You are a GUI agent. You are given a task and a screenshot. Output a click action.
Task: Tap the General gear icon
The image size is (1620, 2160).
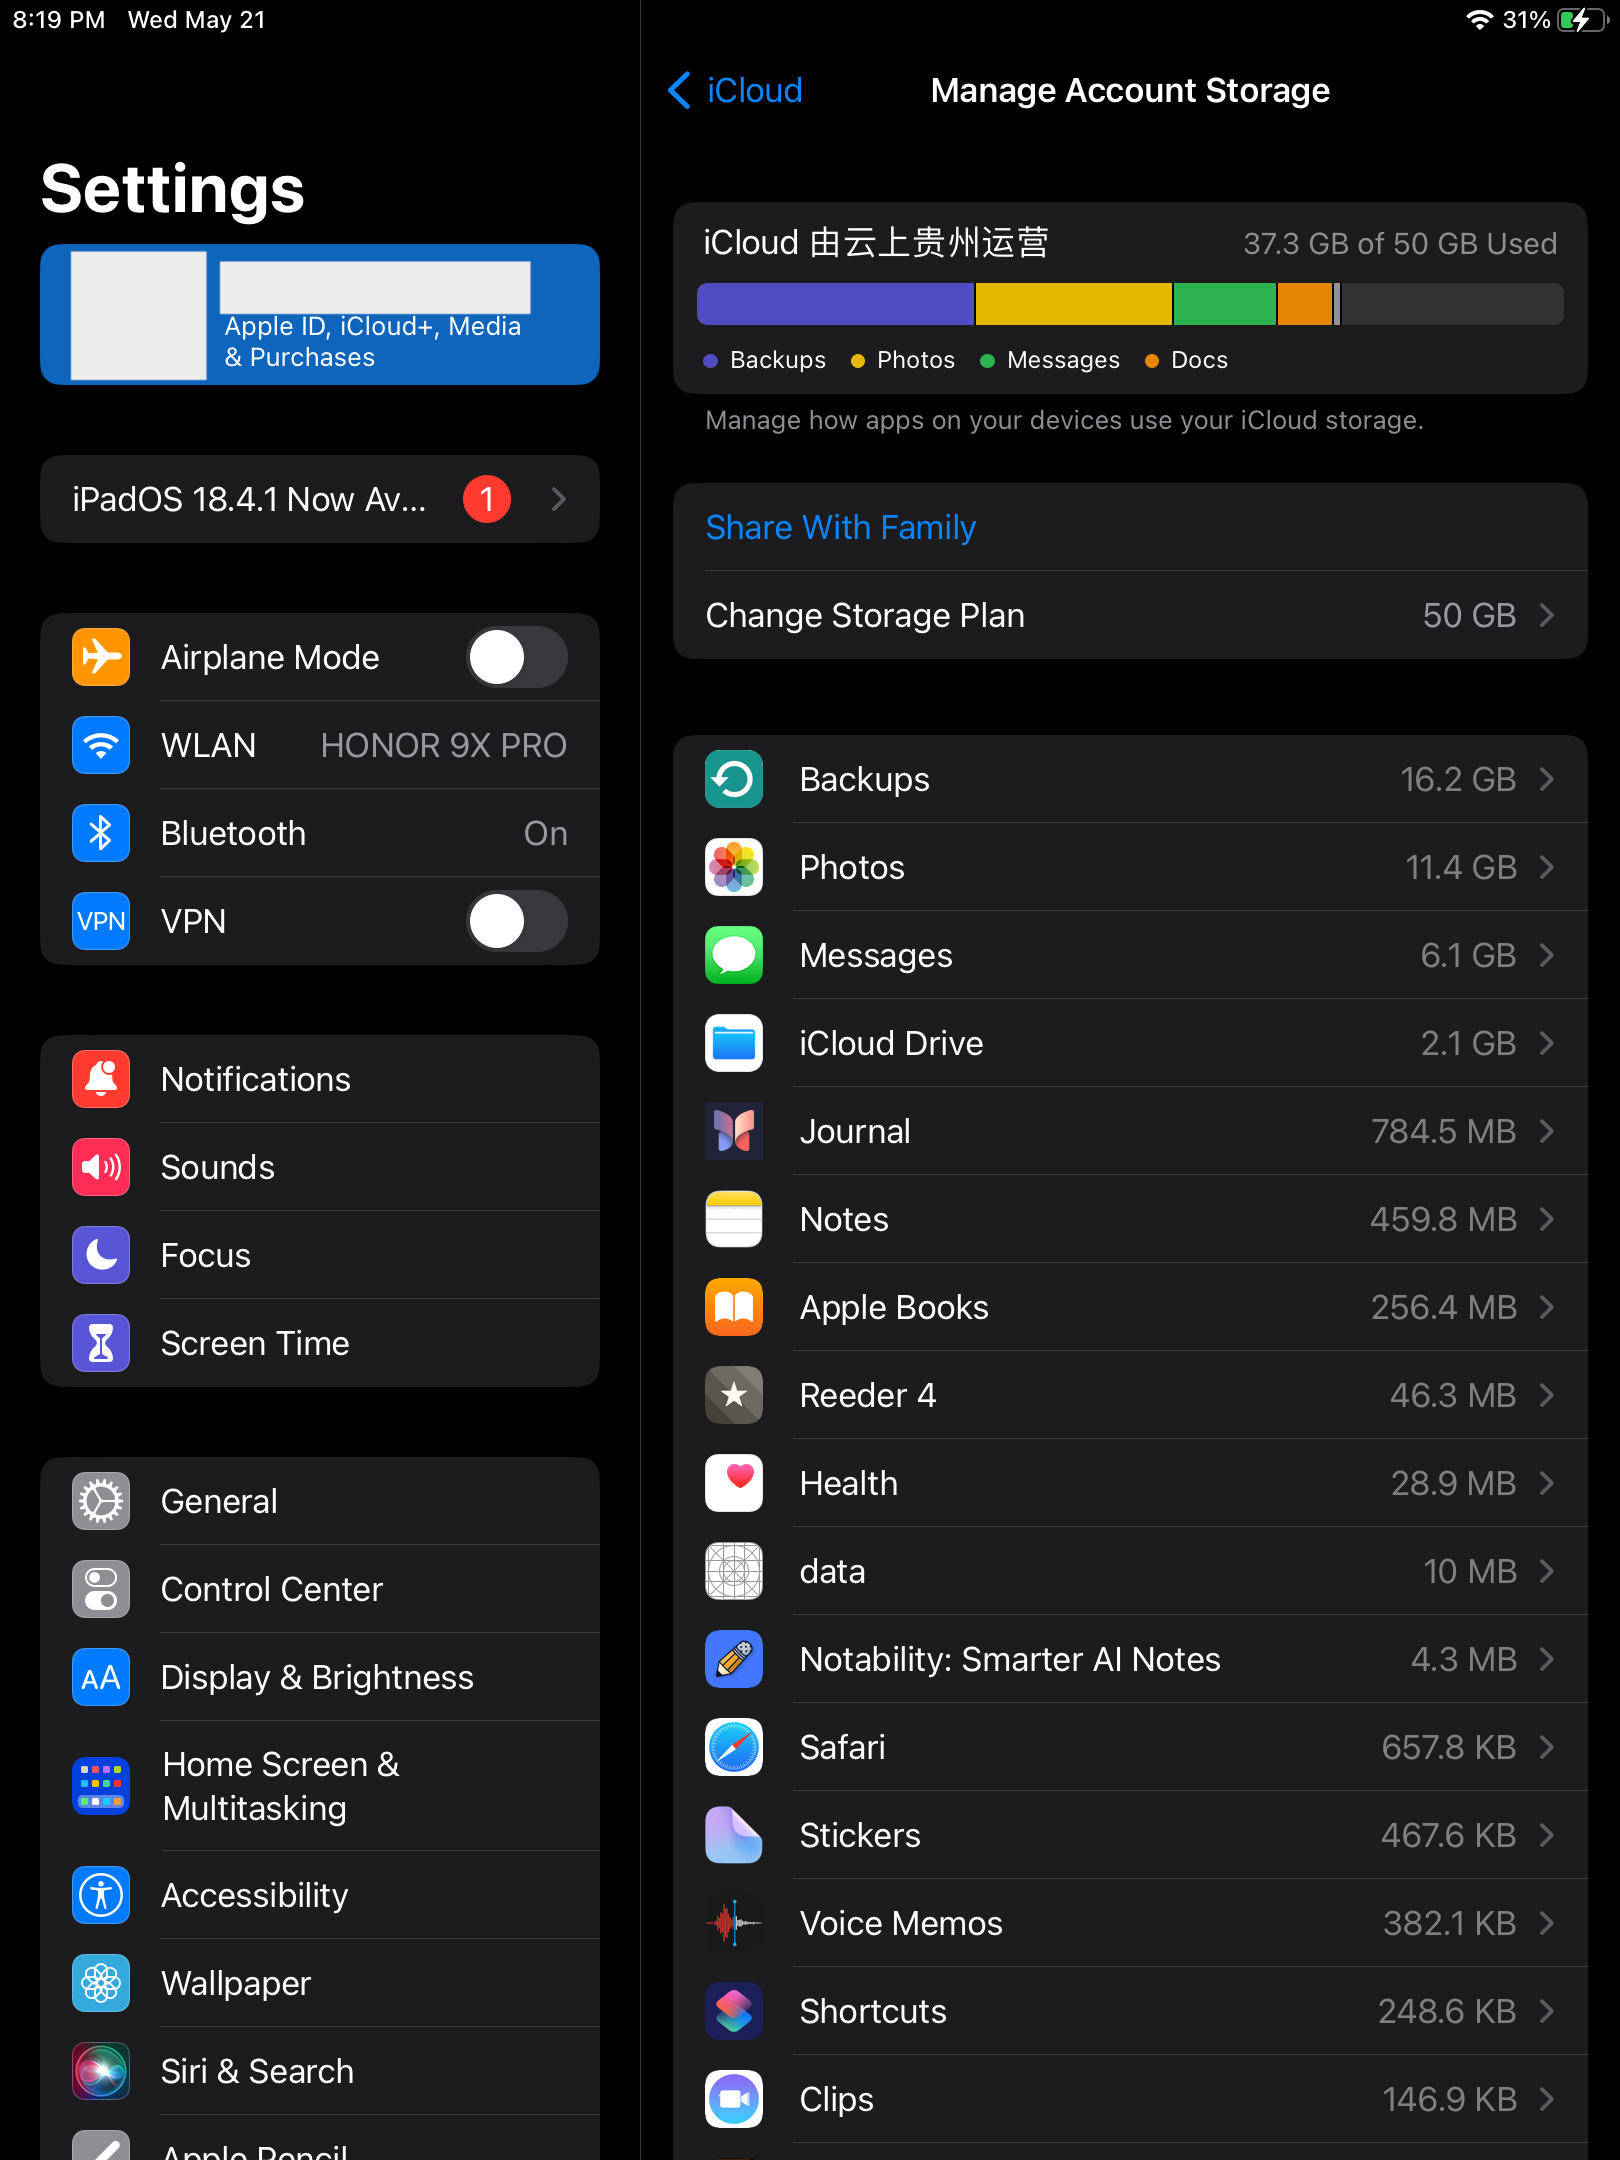coord(101,1501)
